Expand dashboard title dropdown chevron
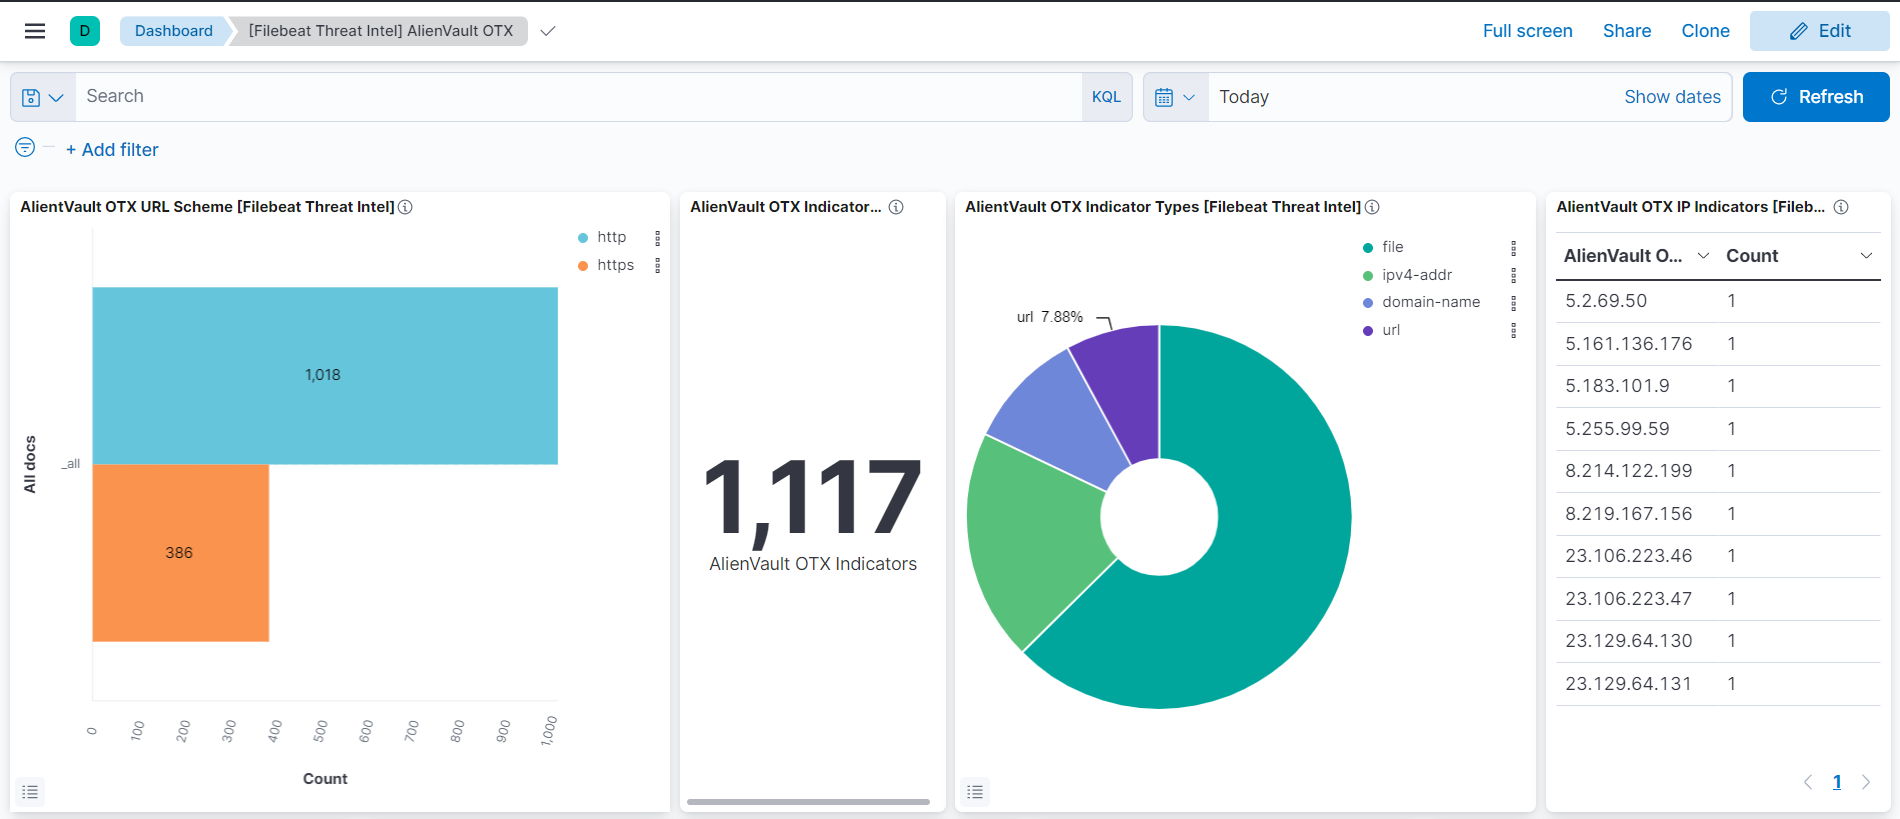This screenshot has height=819, width=1900. pyautogui.click(x=547, y=31)
